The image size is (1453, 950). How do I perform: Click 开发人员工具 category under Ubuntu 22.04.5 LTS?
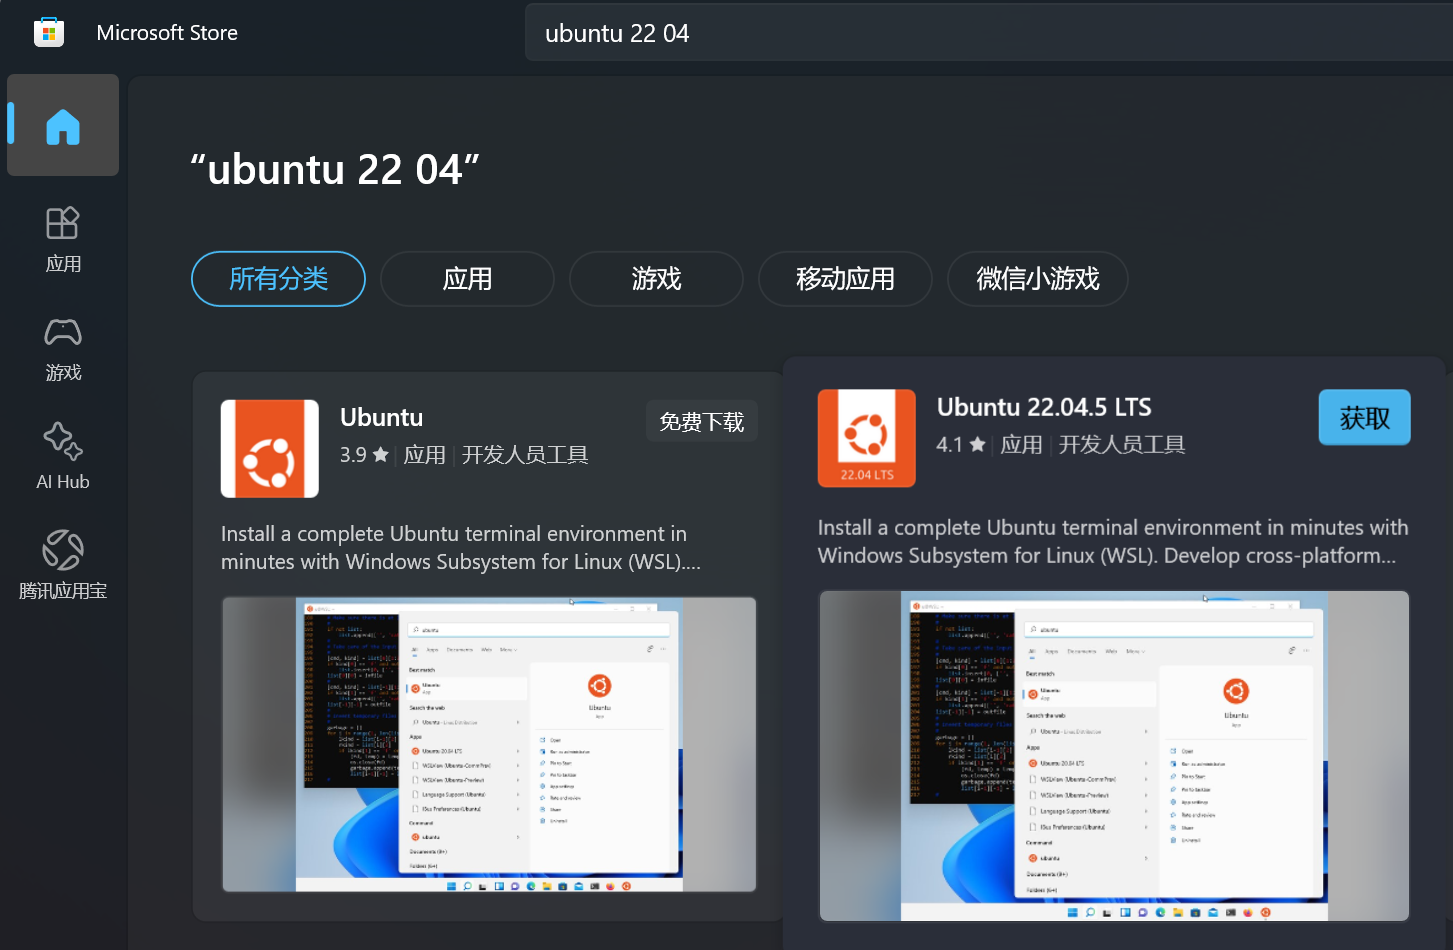1122,445
